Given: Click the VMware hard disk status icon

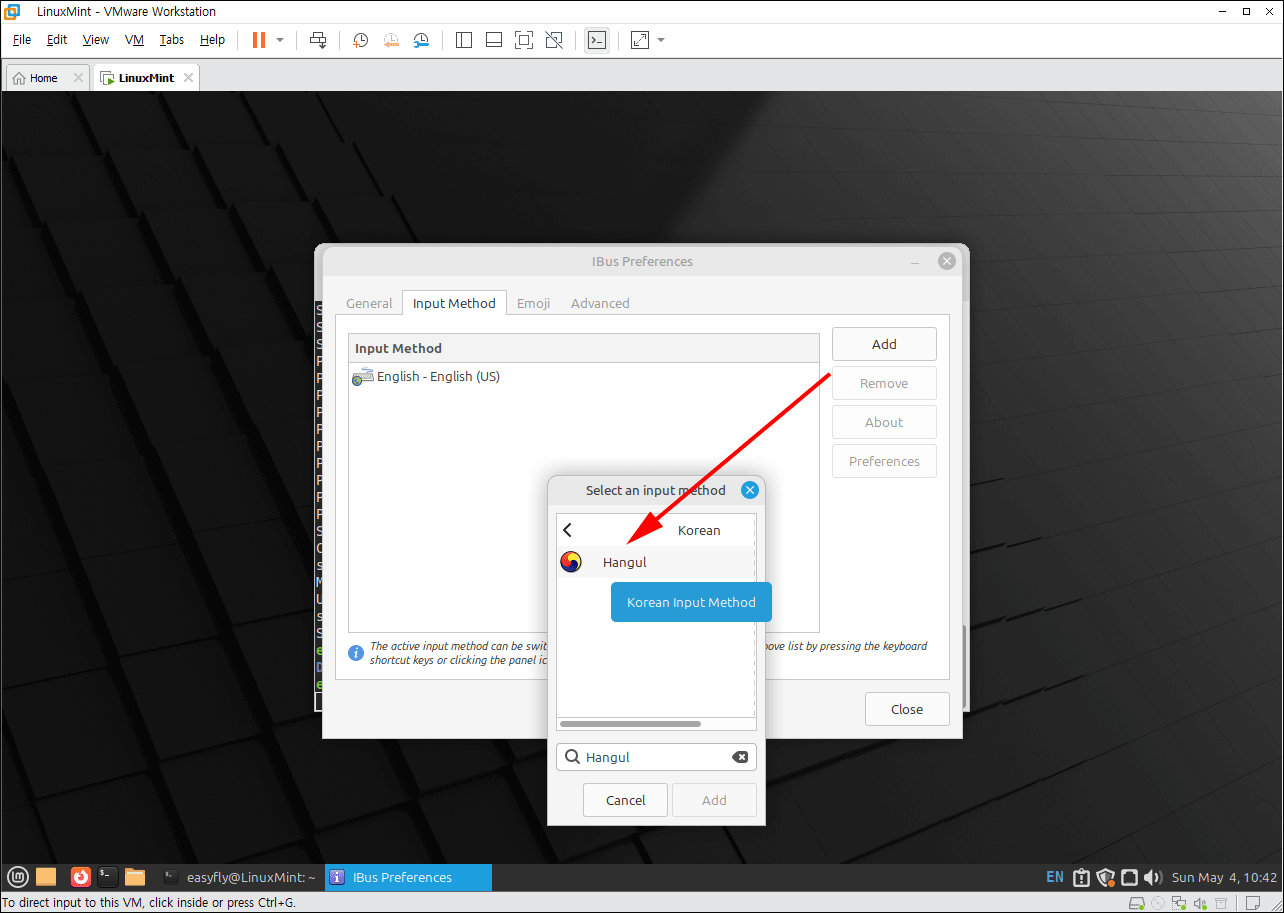Looking at the screenshot, I should 1137,903.
